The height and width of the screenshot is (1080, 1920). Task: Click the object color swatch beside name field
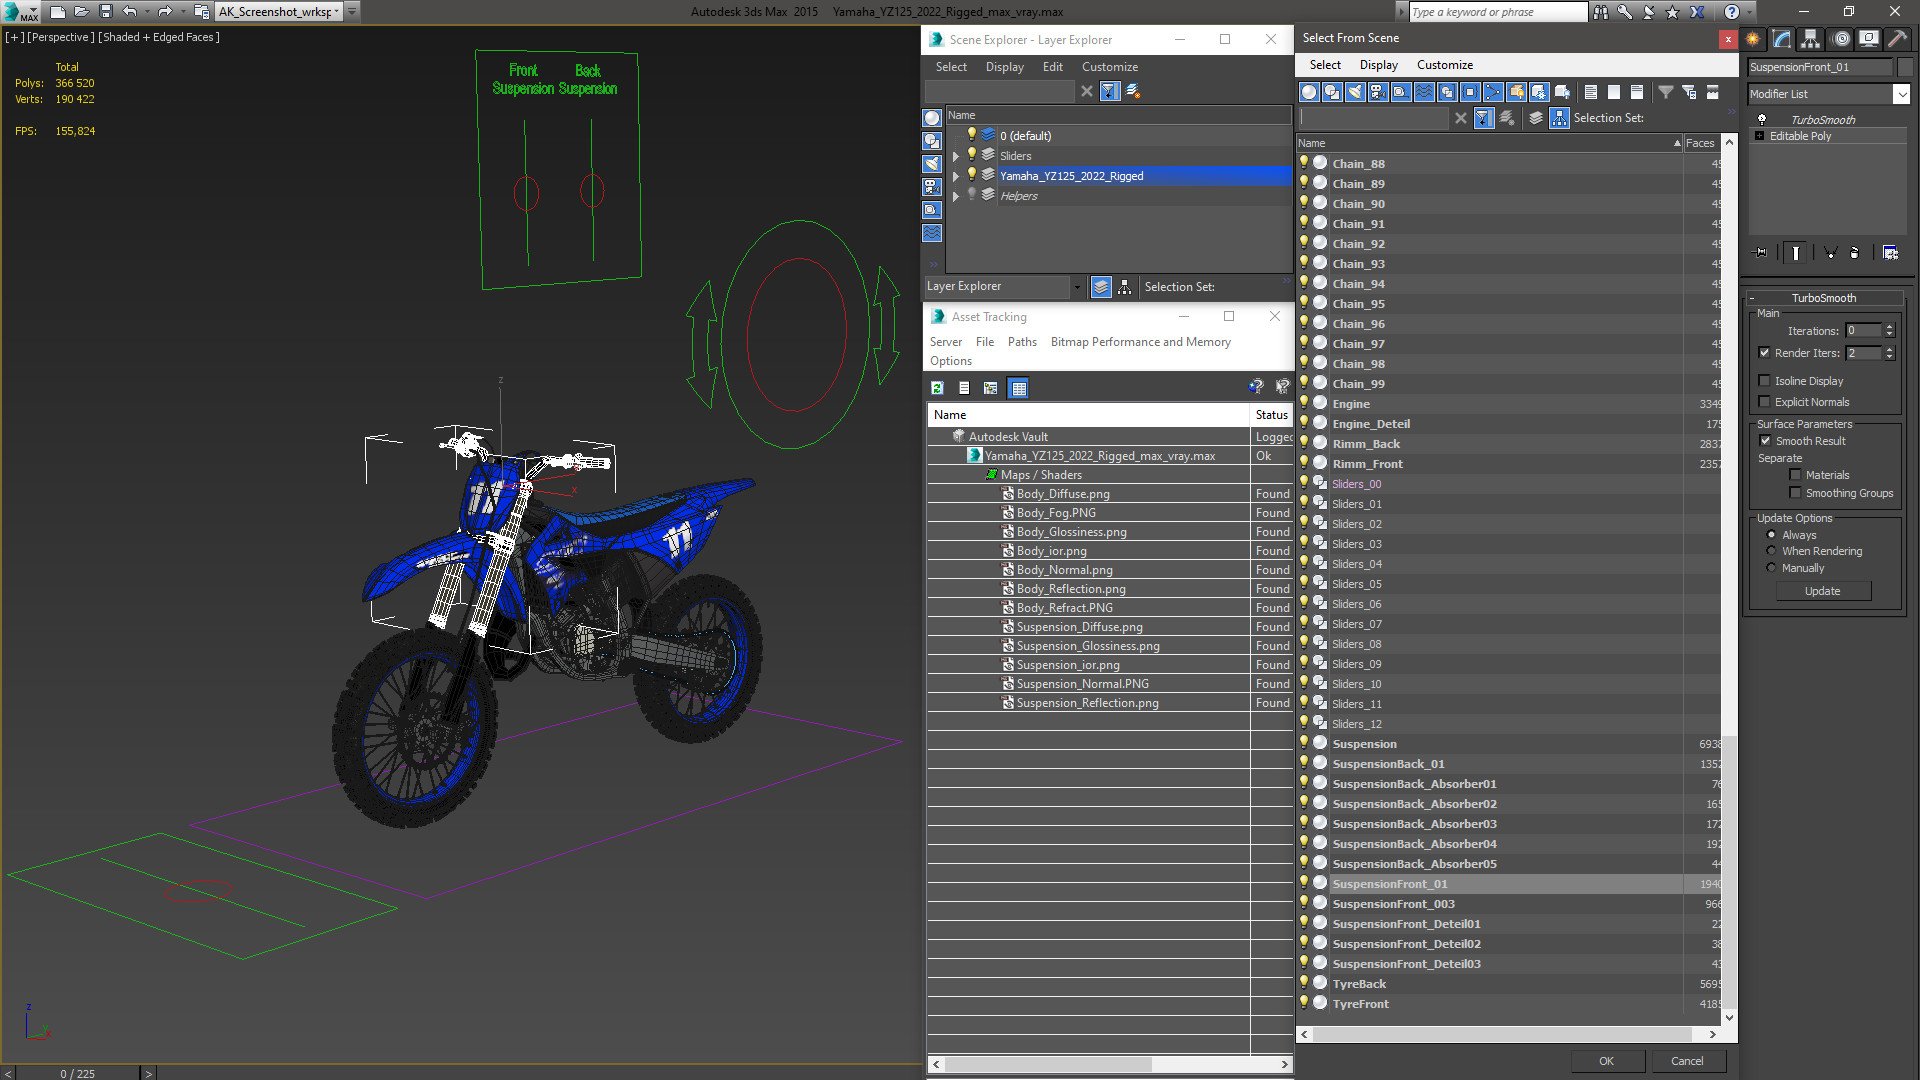(1904, 67)
